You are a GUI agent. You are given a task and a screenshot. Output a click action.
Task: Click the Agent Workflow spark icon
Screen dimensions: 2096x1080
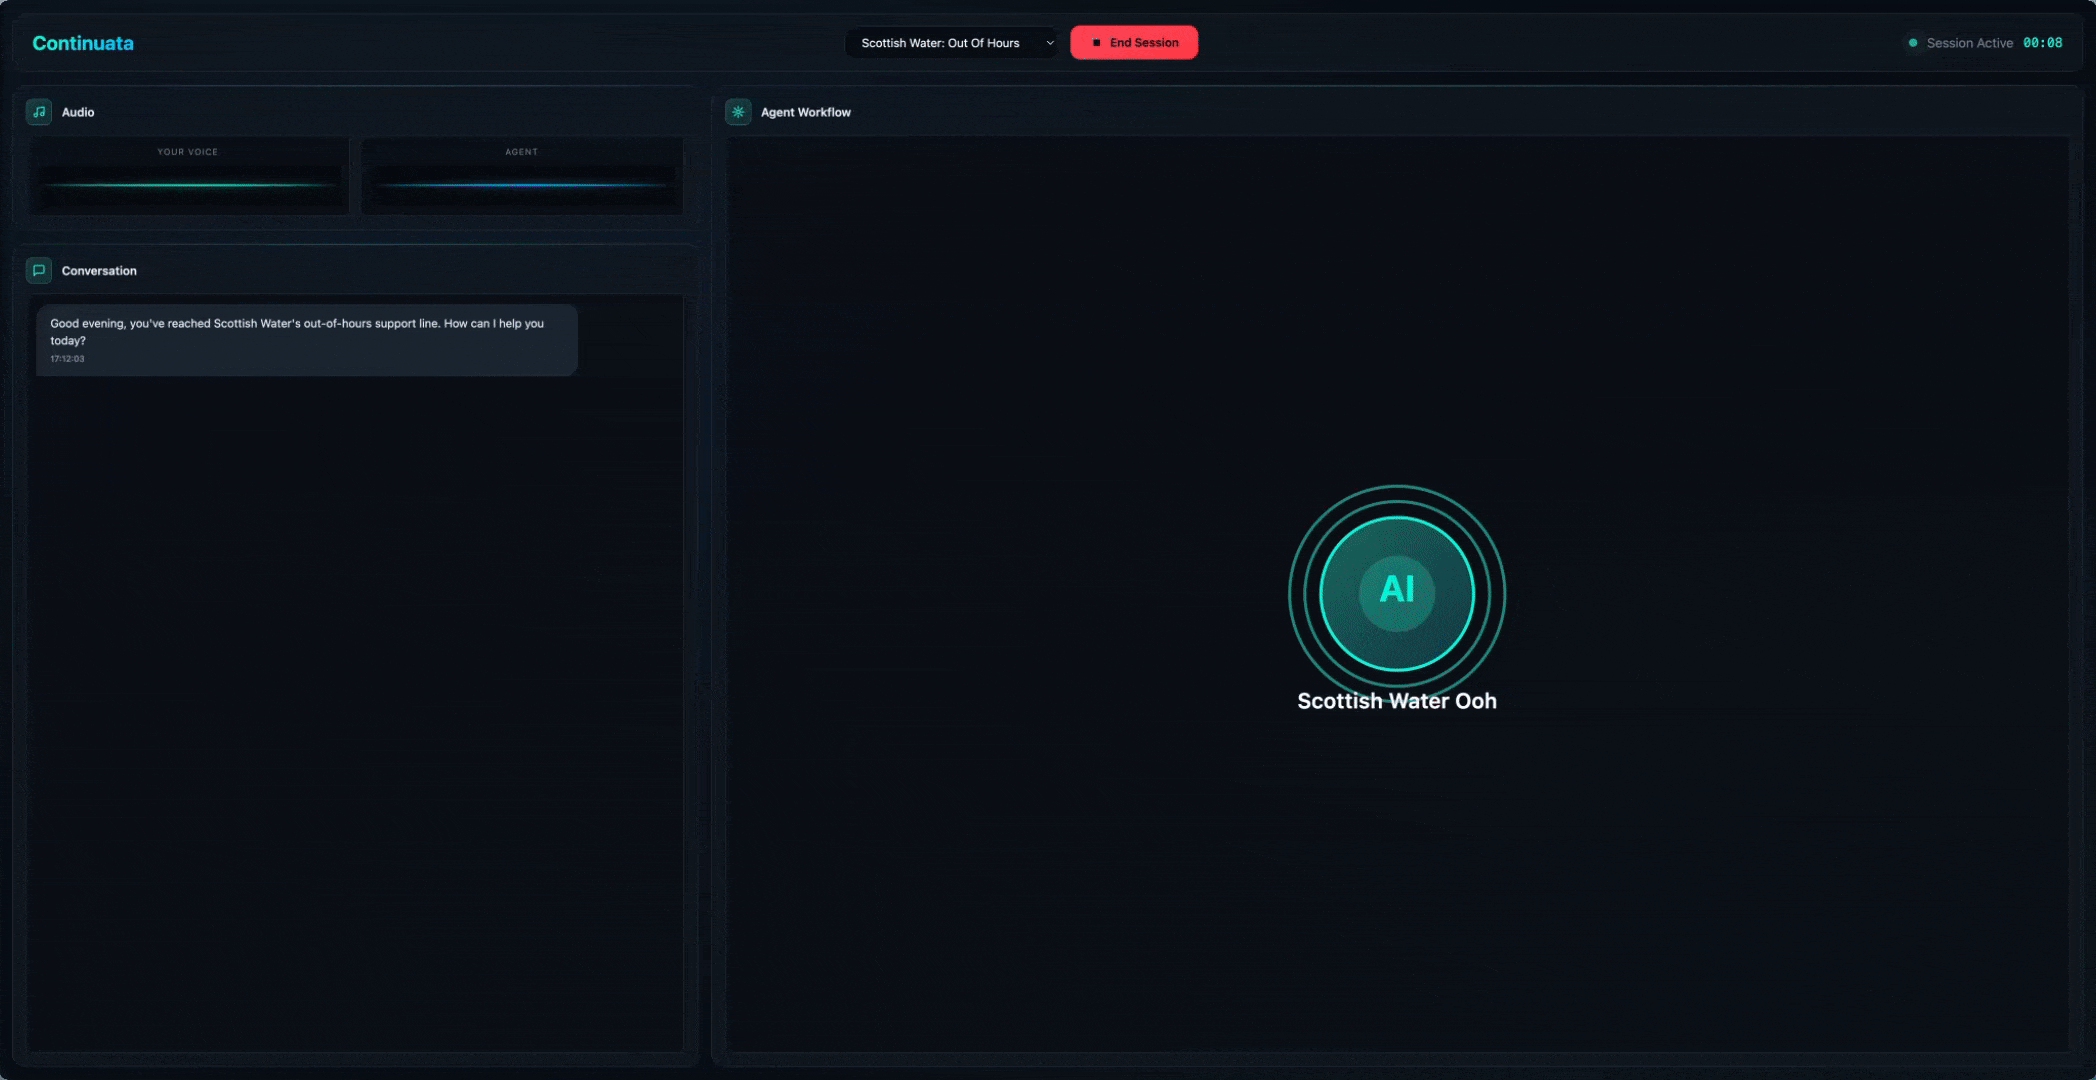point(737,112)
